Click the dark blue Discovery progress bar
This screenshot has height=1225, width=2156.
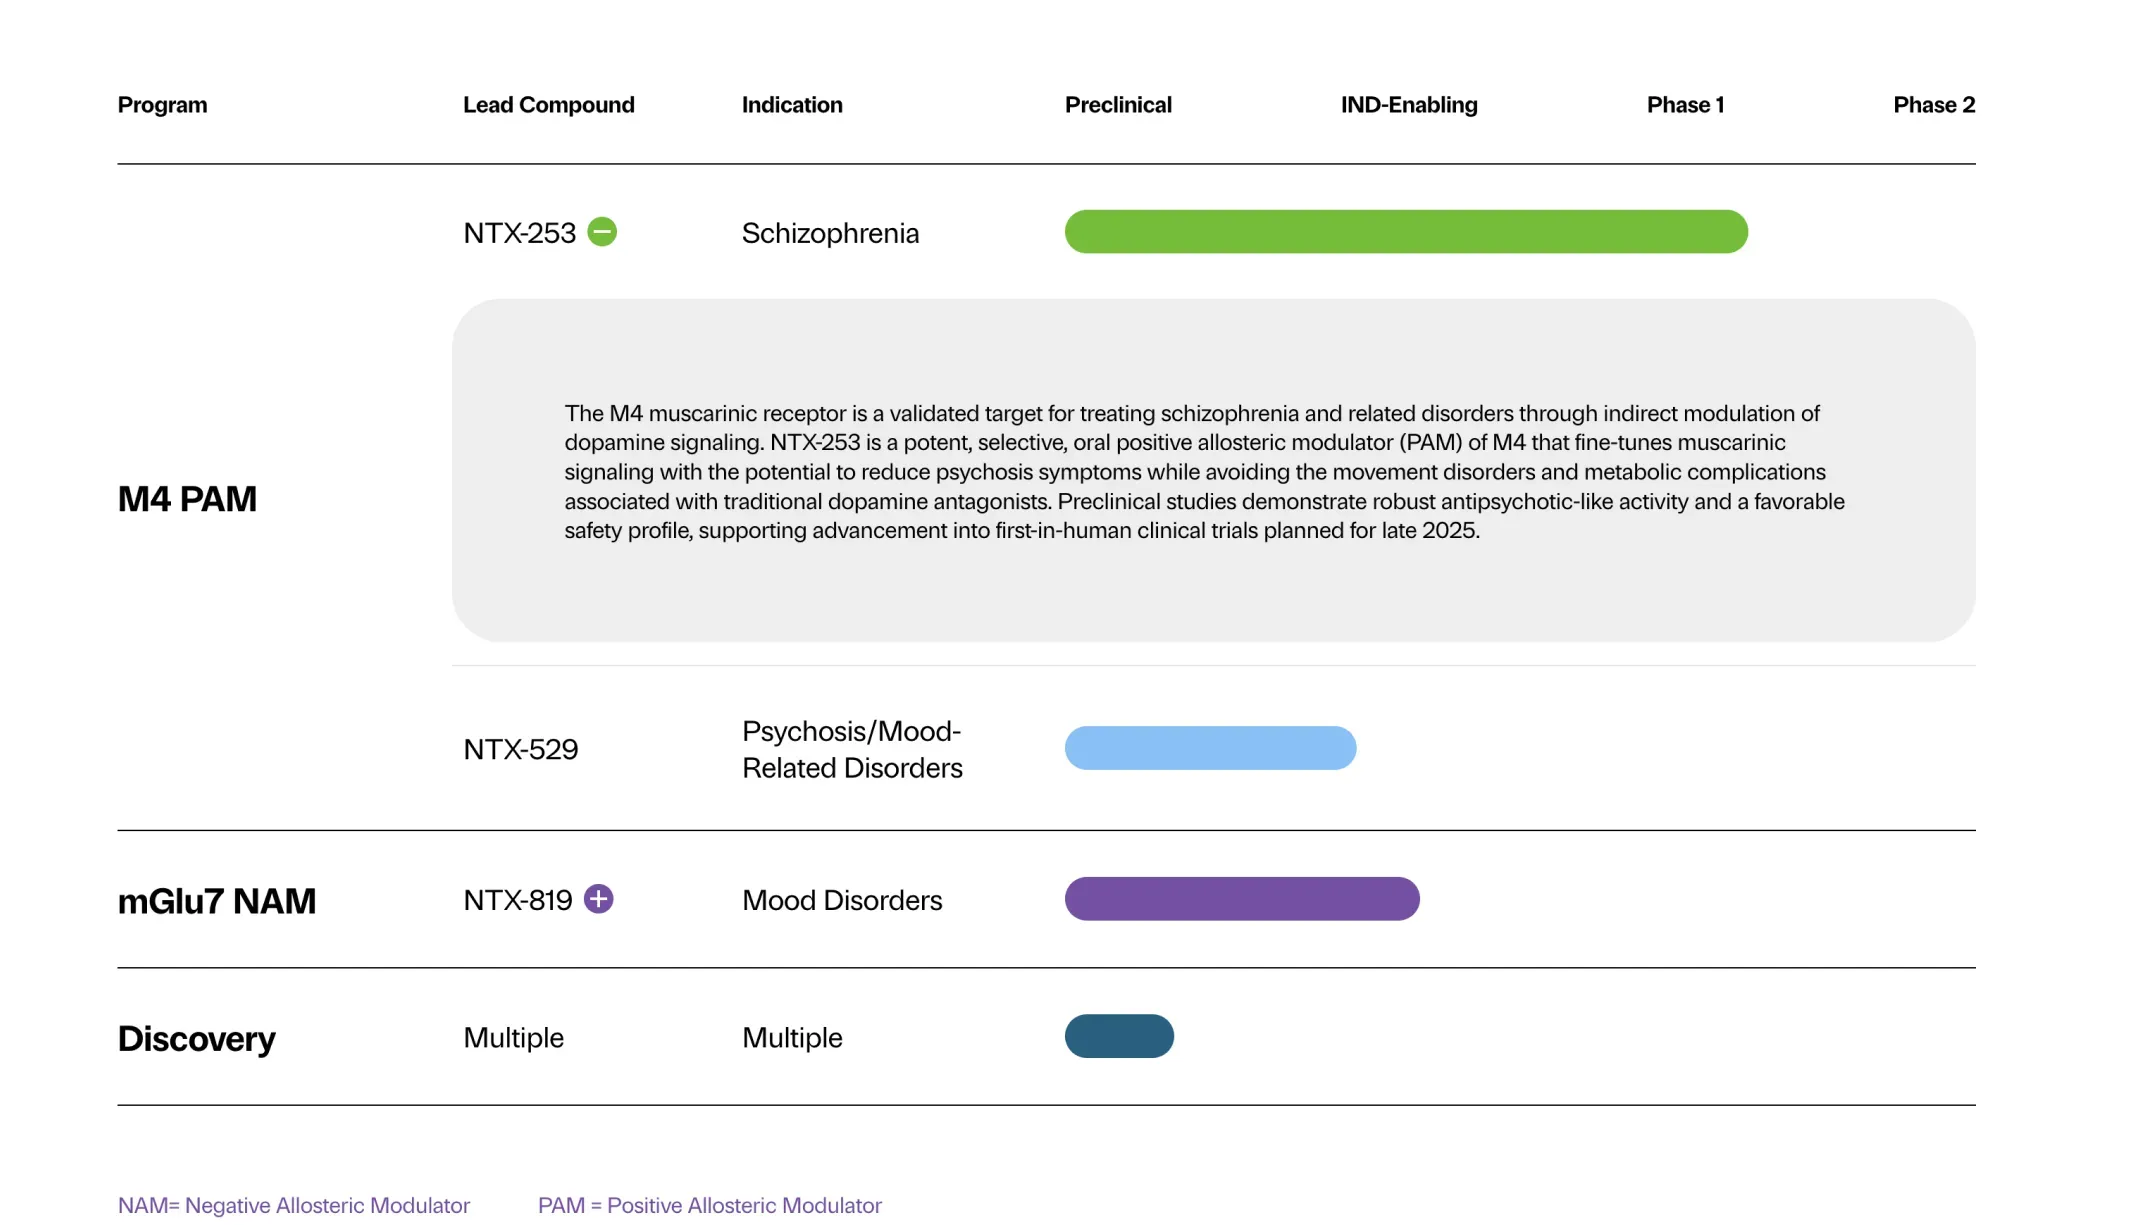[x=1118, y=1036]
